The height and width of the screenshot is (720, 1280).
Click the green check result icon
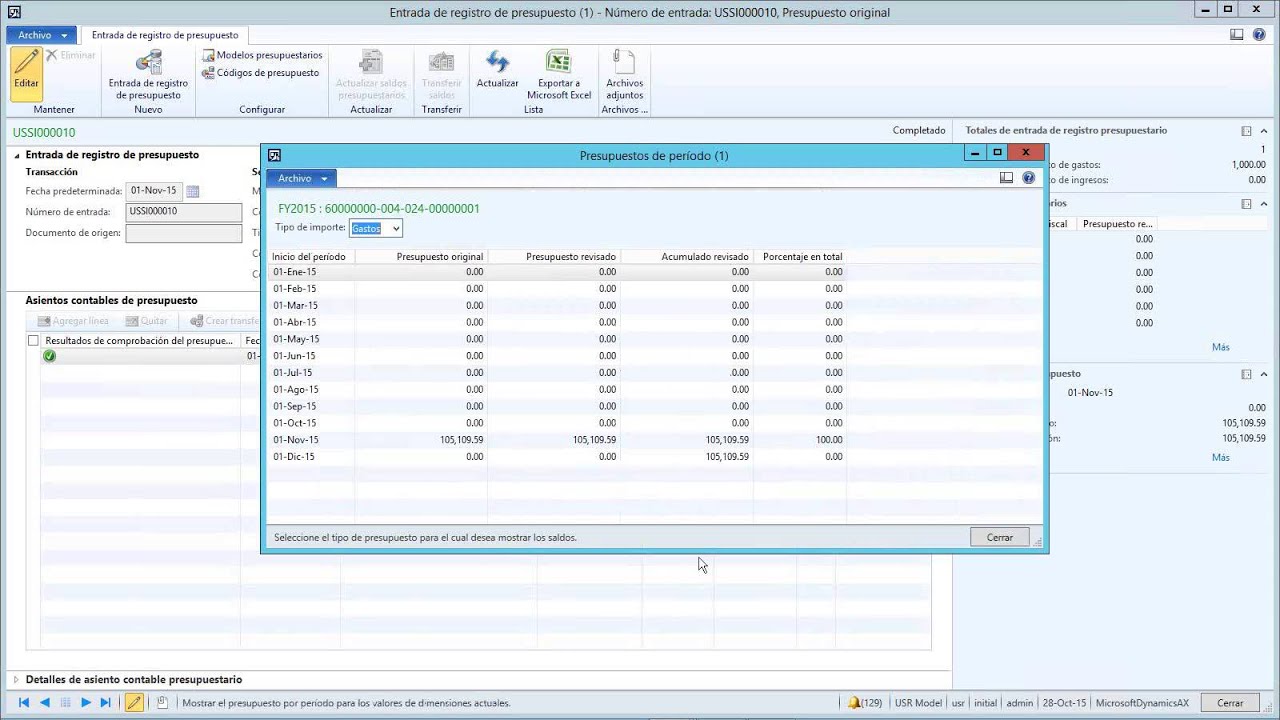[x=49, y=356]
